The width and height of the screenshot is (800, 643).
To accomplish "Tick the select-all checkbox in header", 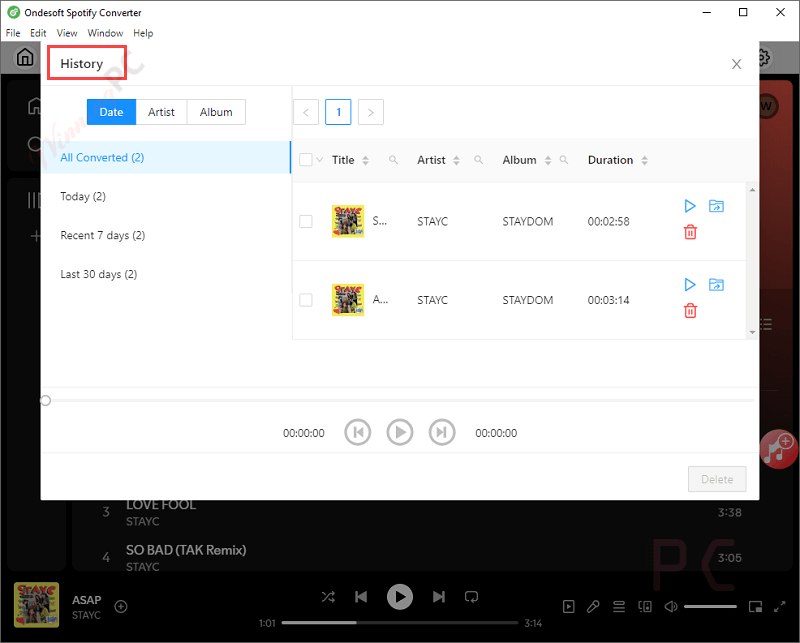I will 306,160.
